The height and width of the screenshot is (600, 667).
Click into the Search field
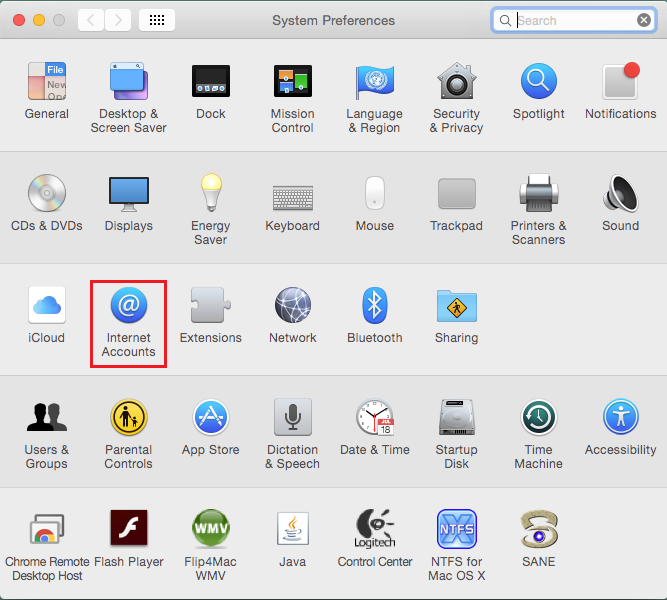(x=574, y=20)
